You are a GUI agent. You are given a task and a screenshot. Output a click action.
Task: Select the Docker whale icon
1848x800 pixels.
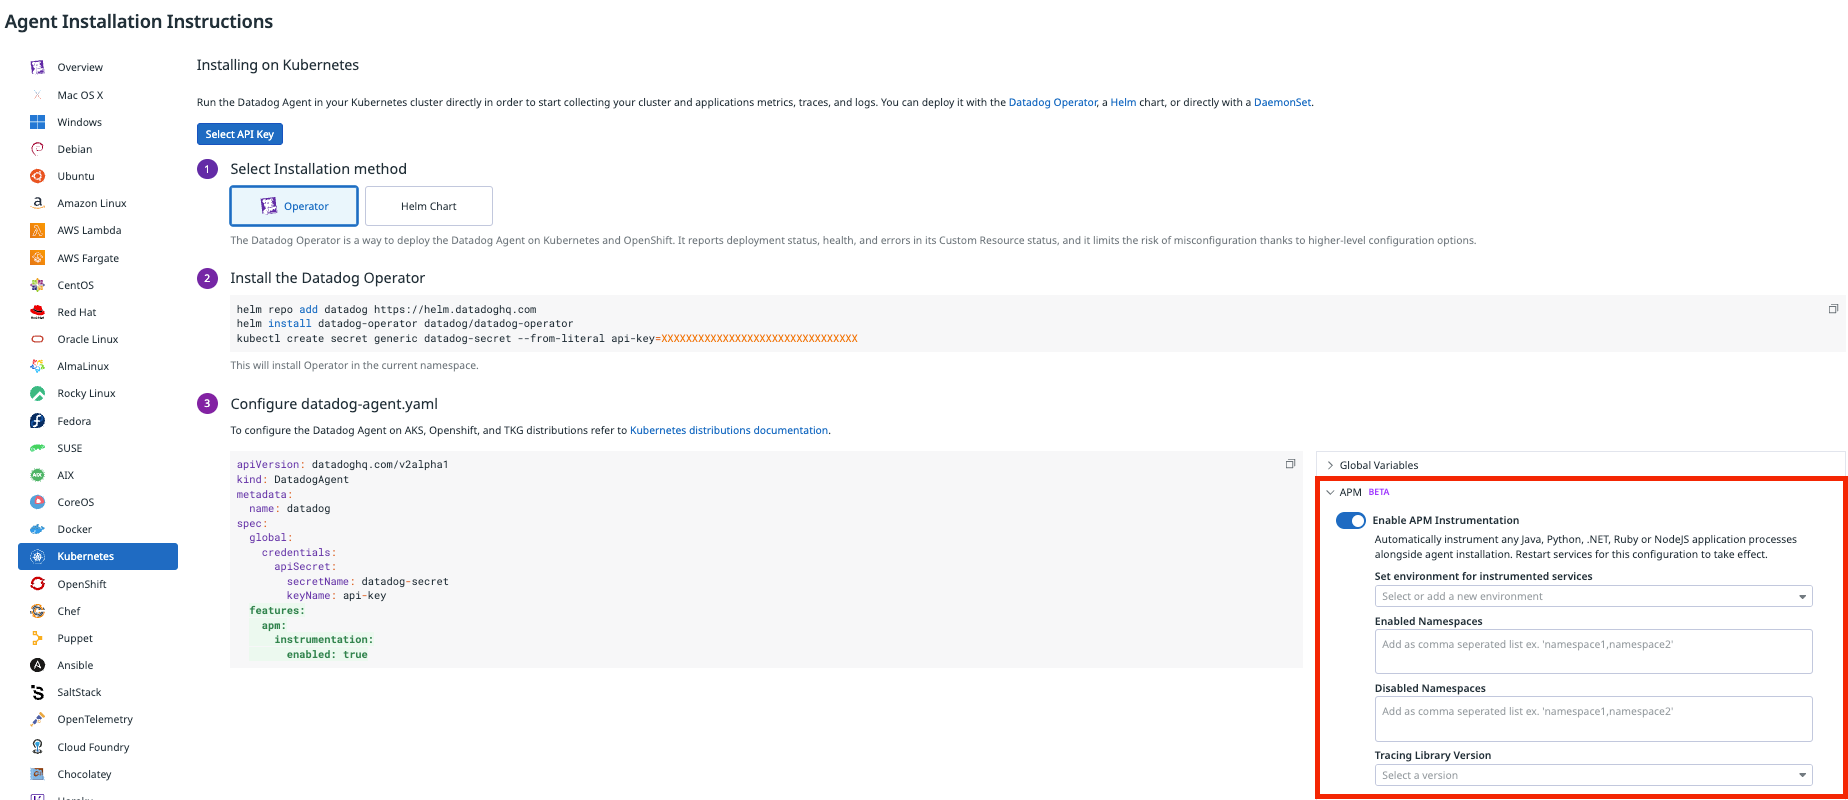pos(38,529)
